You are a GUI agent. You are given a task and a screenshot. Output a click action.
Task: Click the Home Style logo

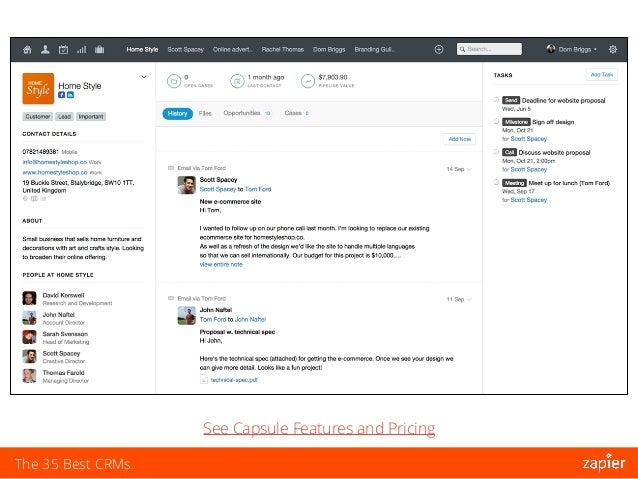(x=38, y=89)
